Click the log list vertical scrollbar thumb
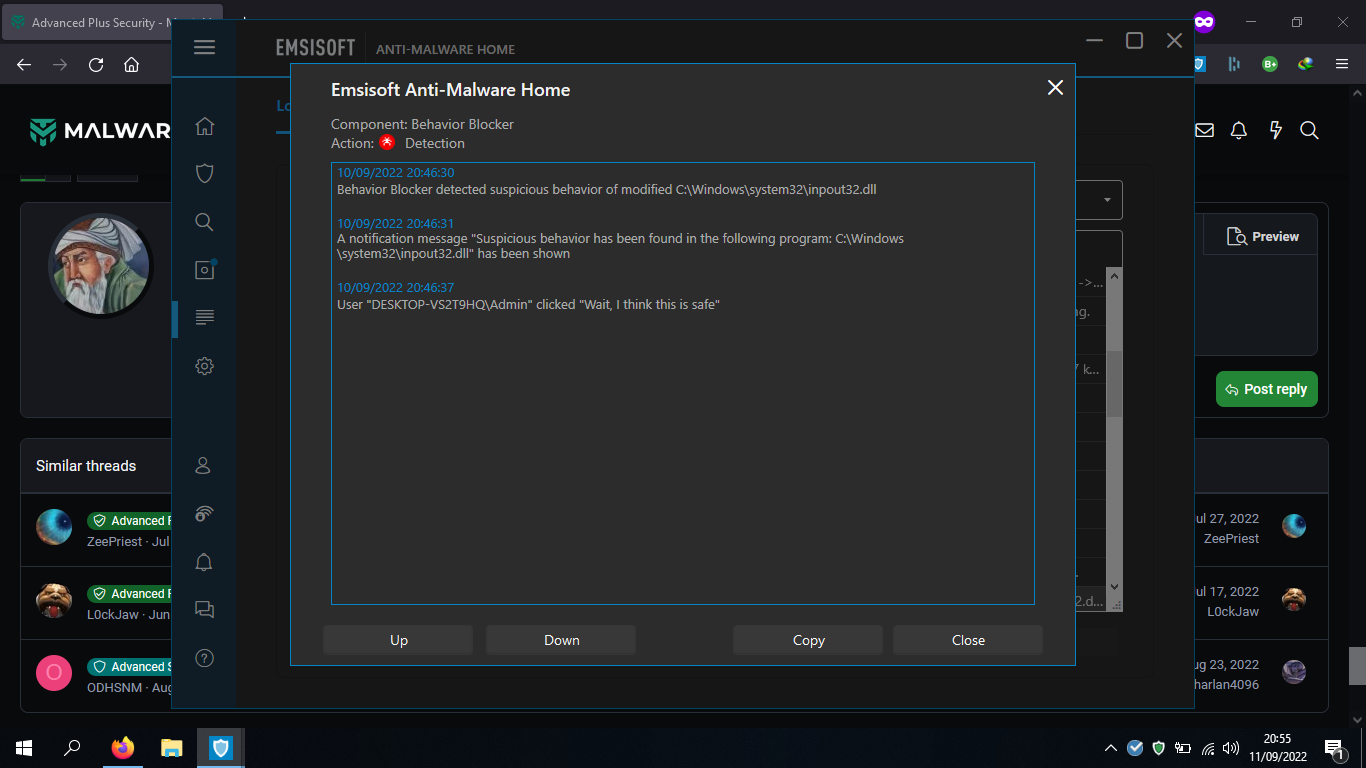The image size is (1366, 768). 1115,385
